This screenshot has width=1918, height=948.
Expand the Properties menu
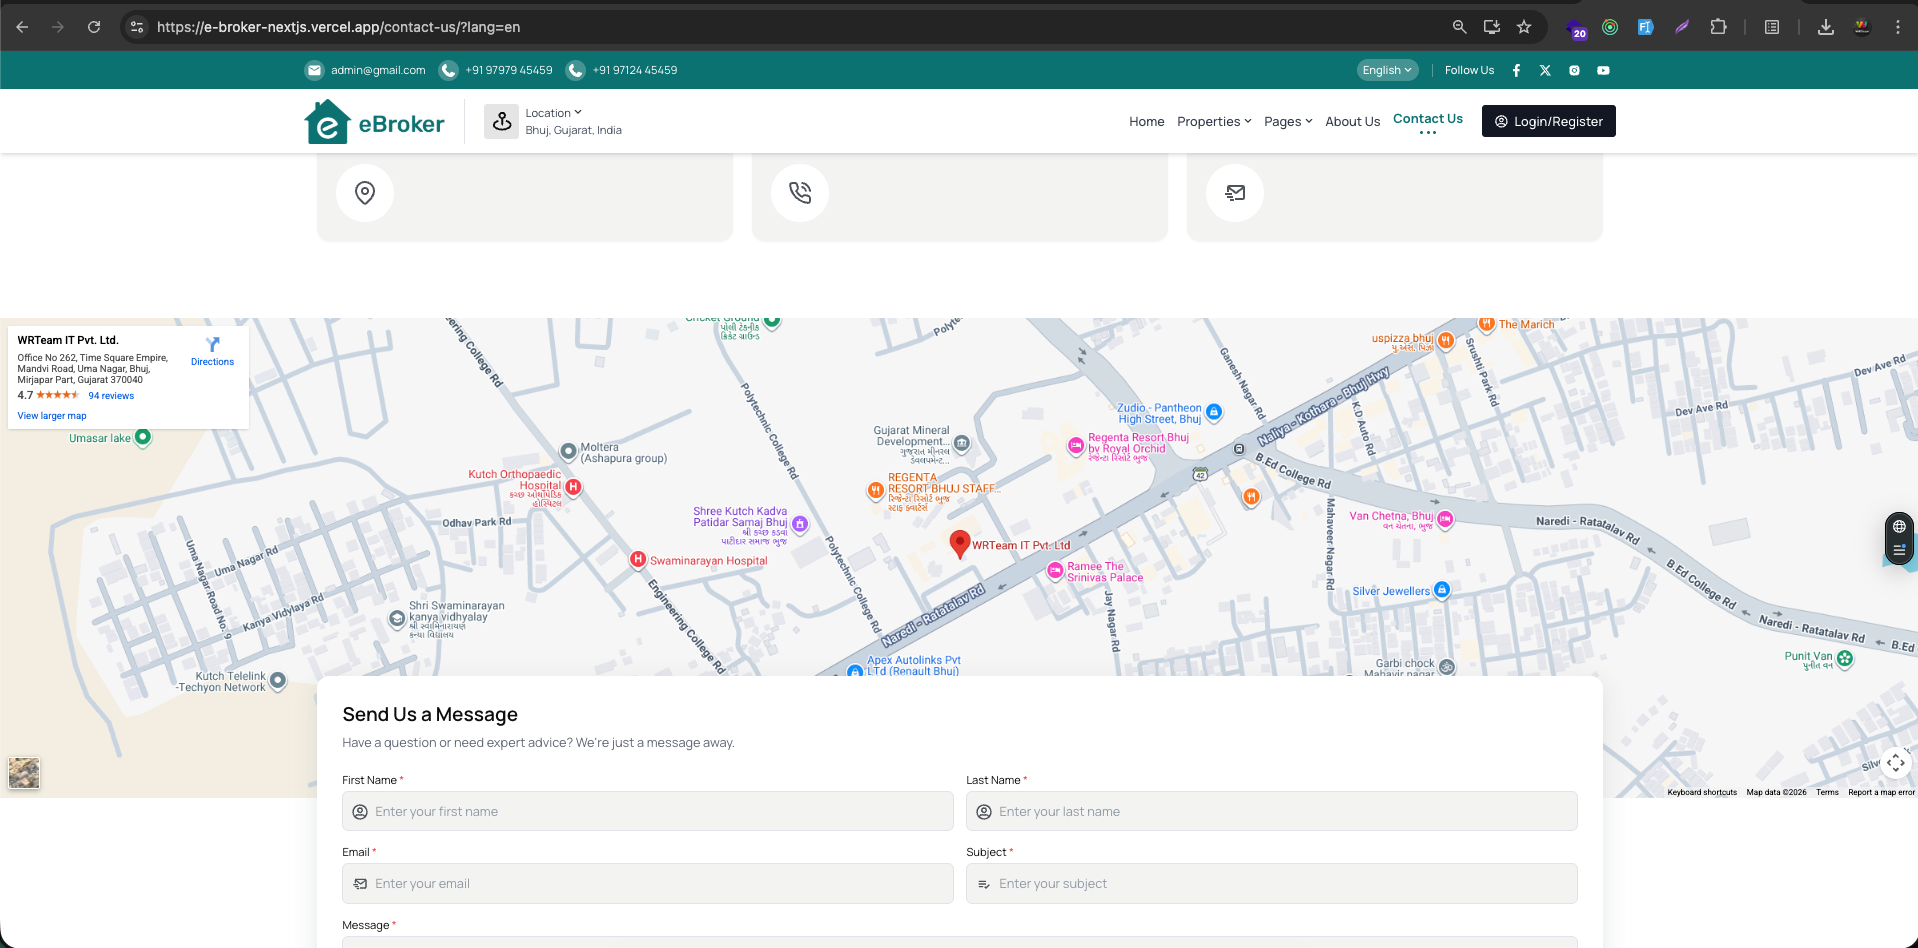point(1214,121)
